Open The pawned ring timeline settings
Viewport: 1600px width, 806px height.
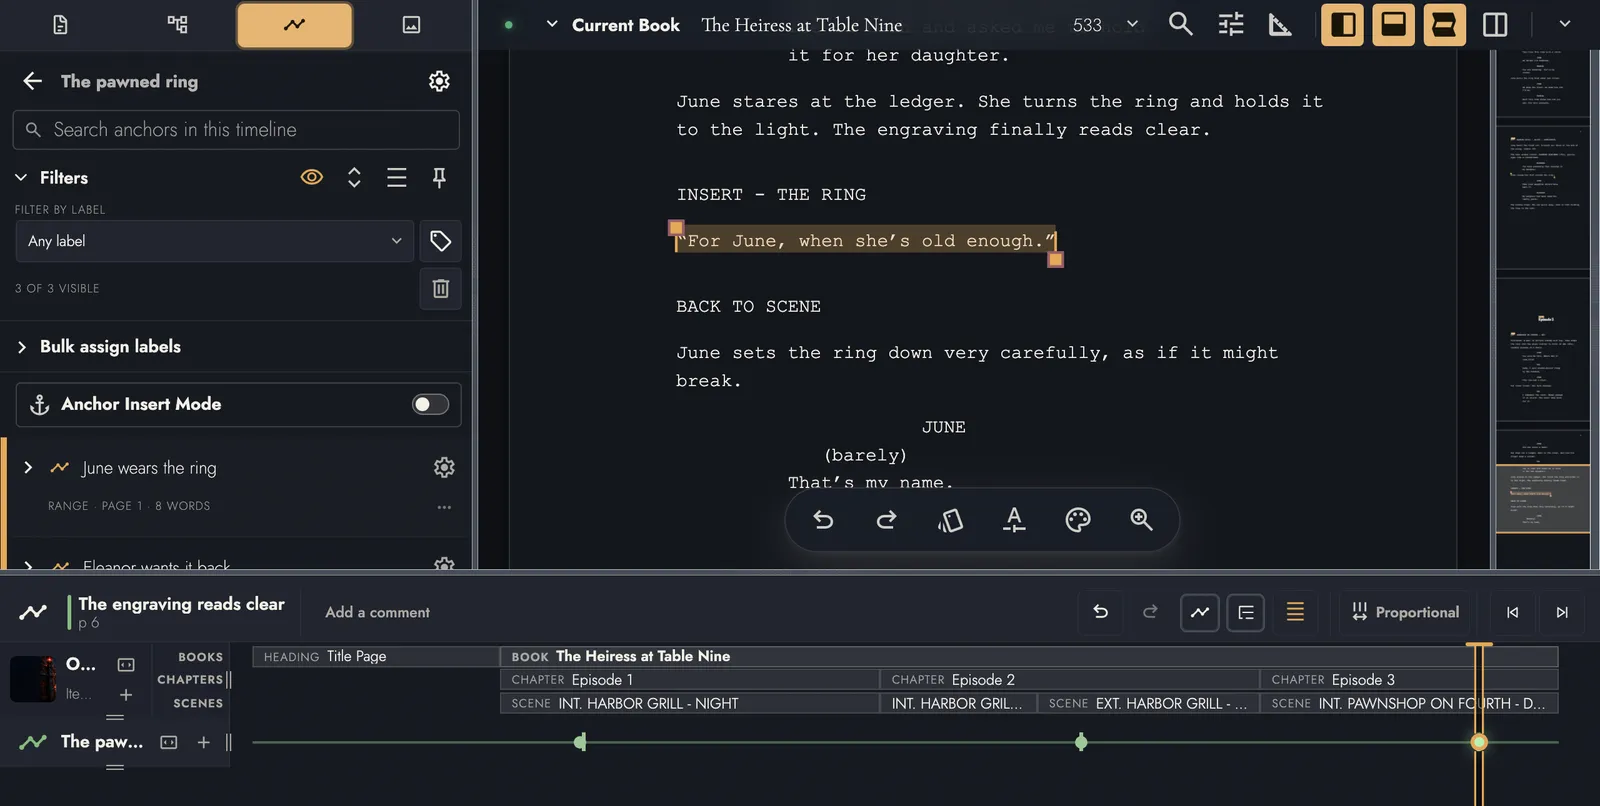(x=439, y=81)
